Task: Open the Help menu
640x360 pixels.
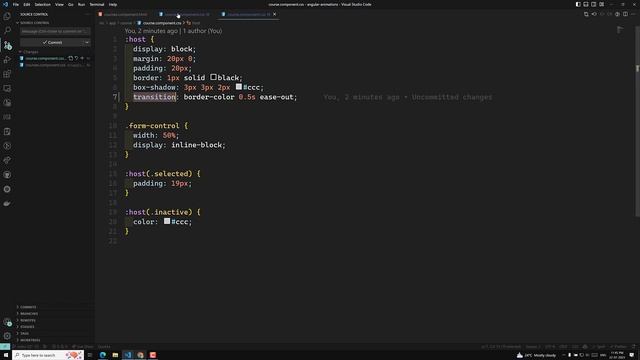Action: coord(113,4)
